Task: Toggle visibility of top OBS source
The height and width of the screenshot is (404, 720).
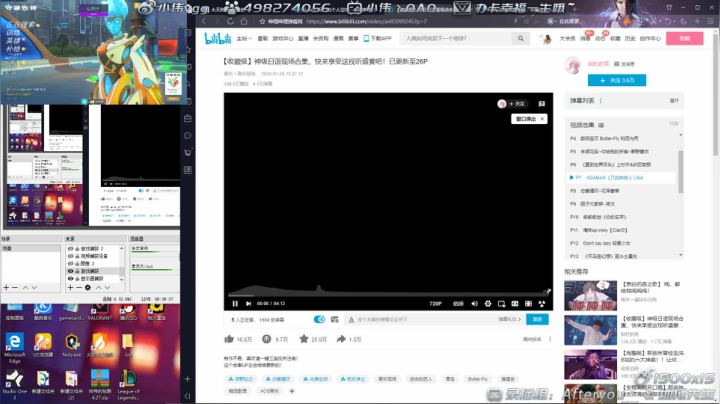Action: (x=70, y=248)
